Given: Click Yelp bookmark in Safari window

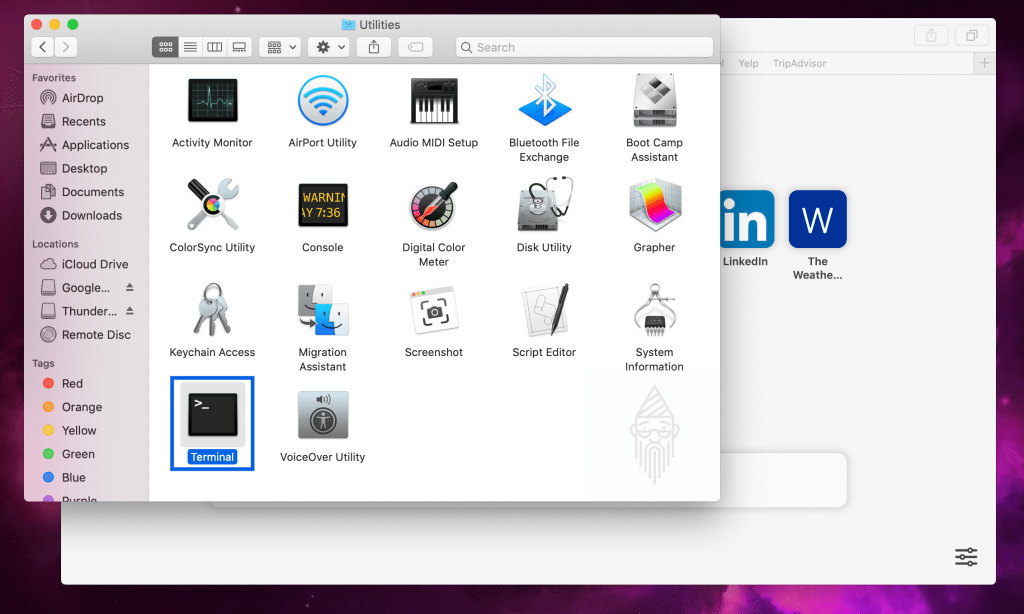Looking at the screenshot, I should click(x=748, y=63).
